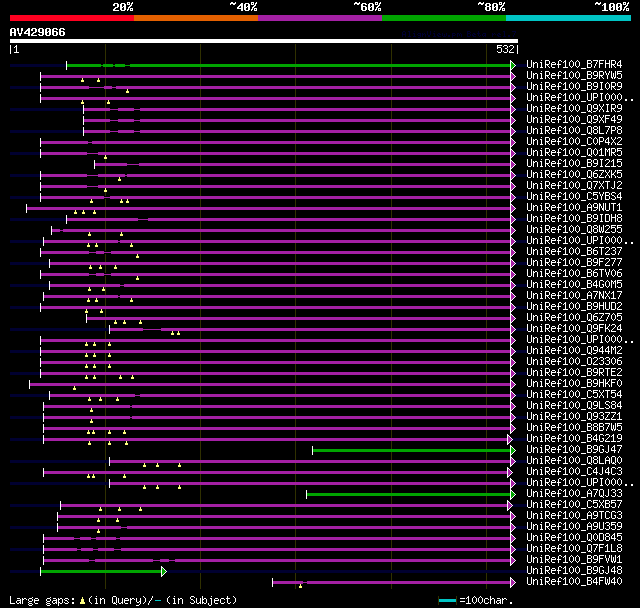Select the UniRef100_Q0D845 label
The image size is (640, 608).
point(574,538)
